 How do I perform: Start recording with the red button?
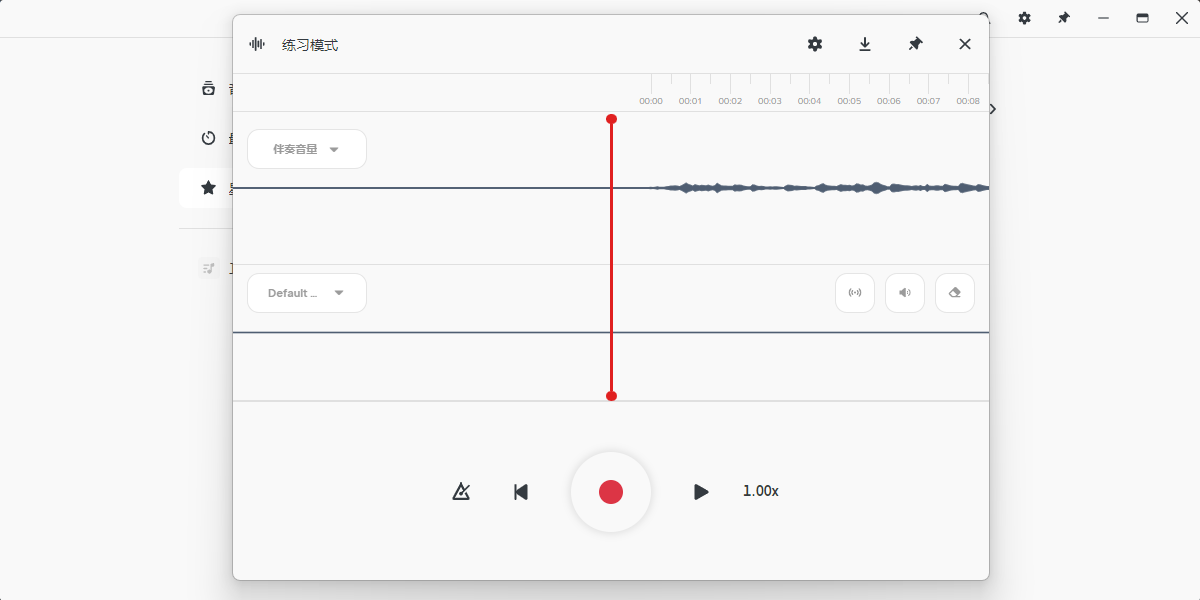coord(611,491)
